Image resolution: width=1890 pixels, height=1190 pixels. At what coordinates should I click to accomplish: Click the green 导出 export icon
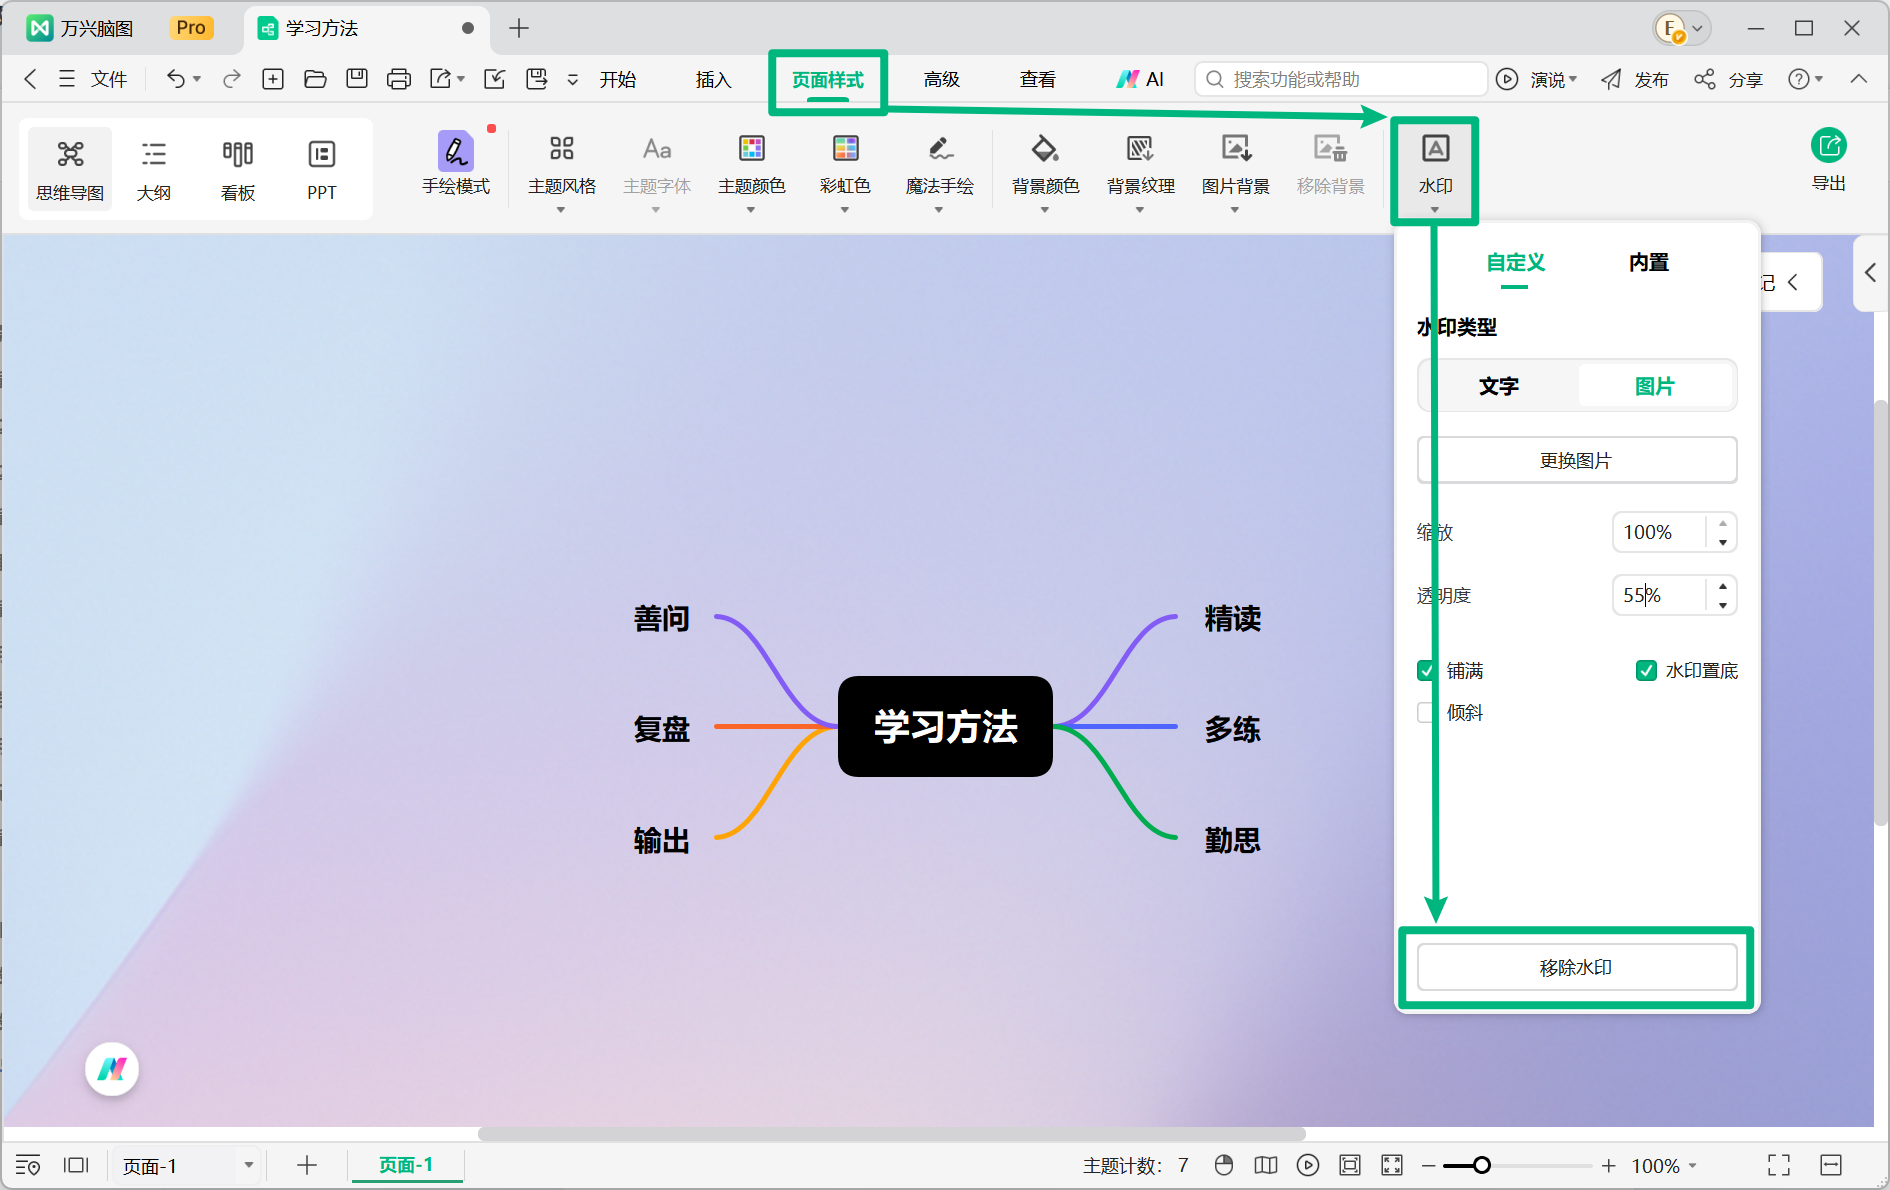(x=1829, y=146)
